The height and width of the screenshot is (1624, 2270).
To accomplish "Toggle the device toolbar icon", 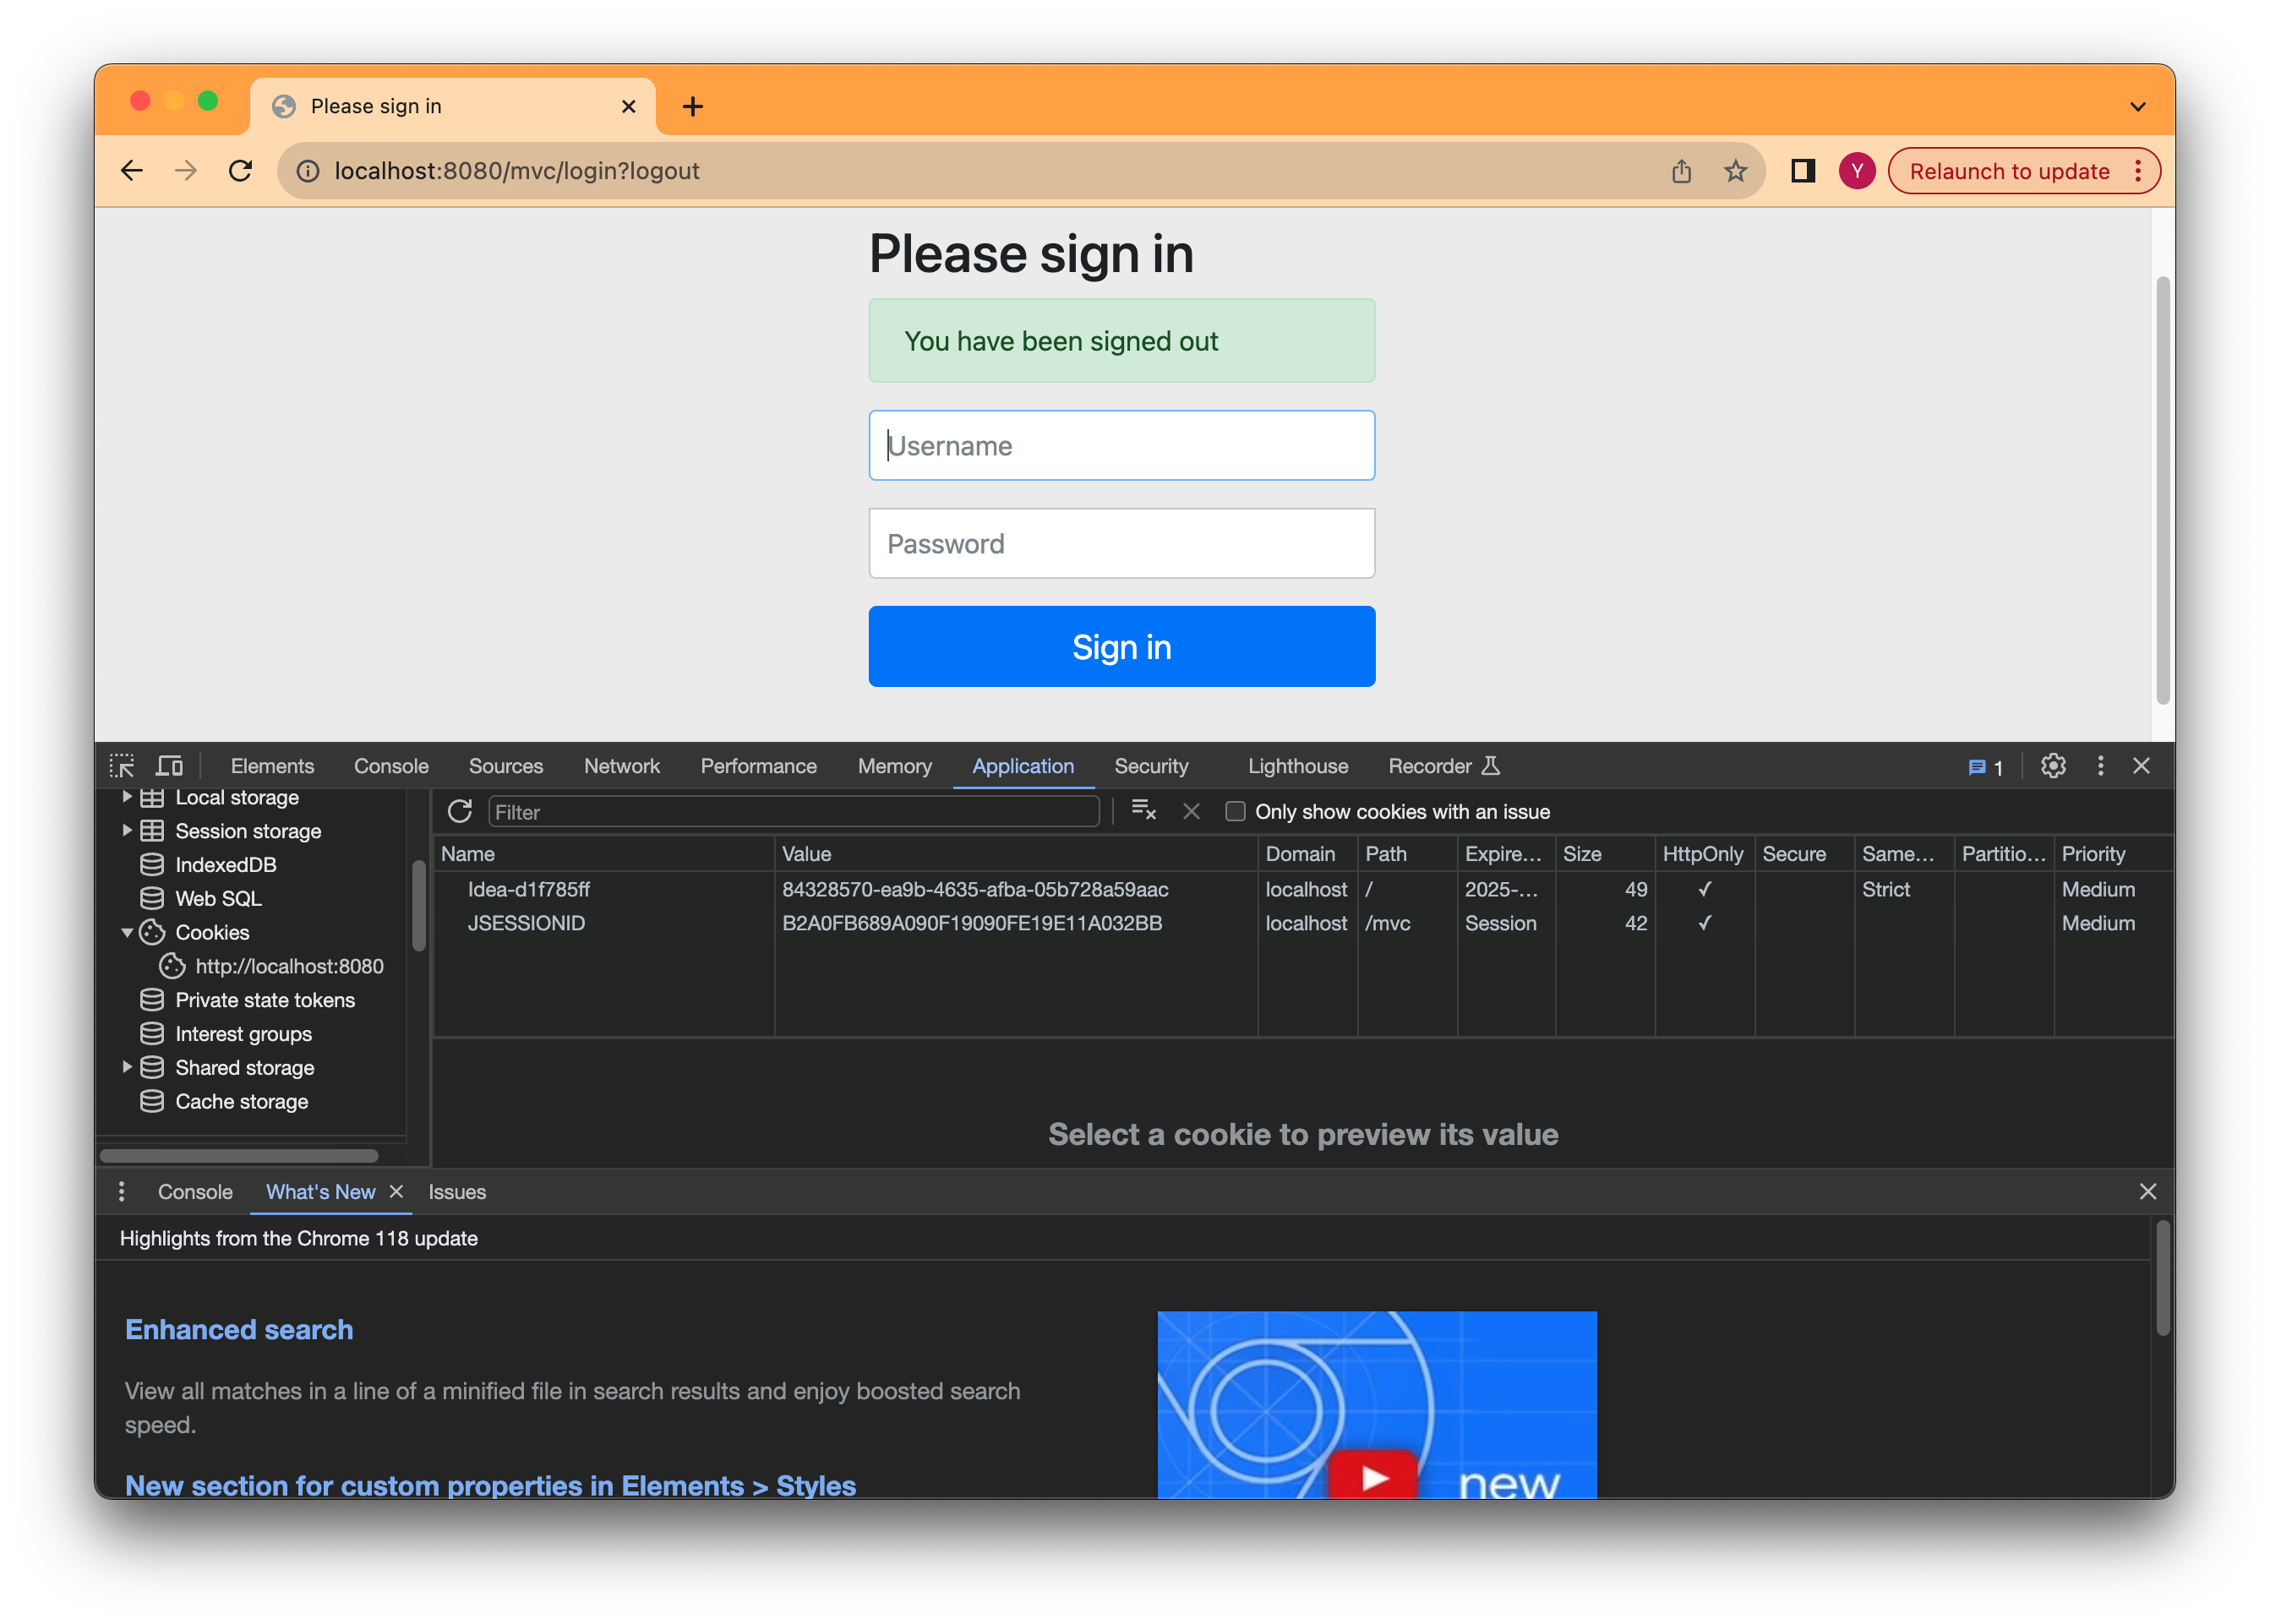I will [x=169, y=766].
